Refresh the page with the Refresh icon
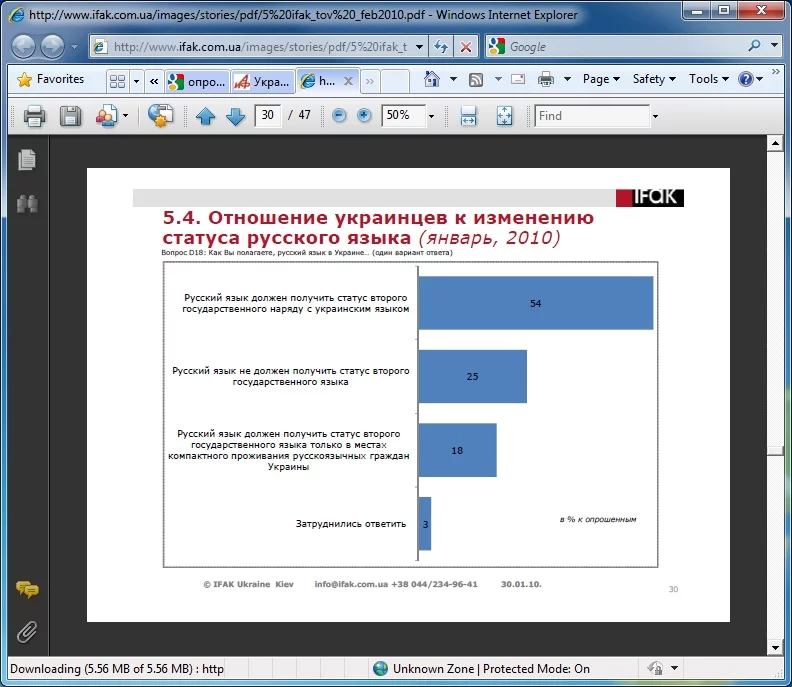This screenshot has width=792, height=687. pos(441,47)
